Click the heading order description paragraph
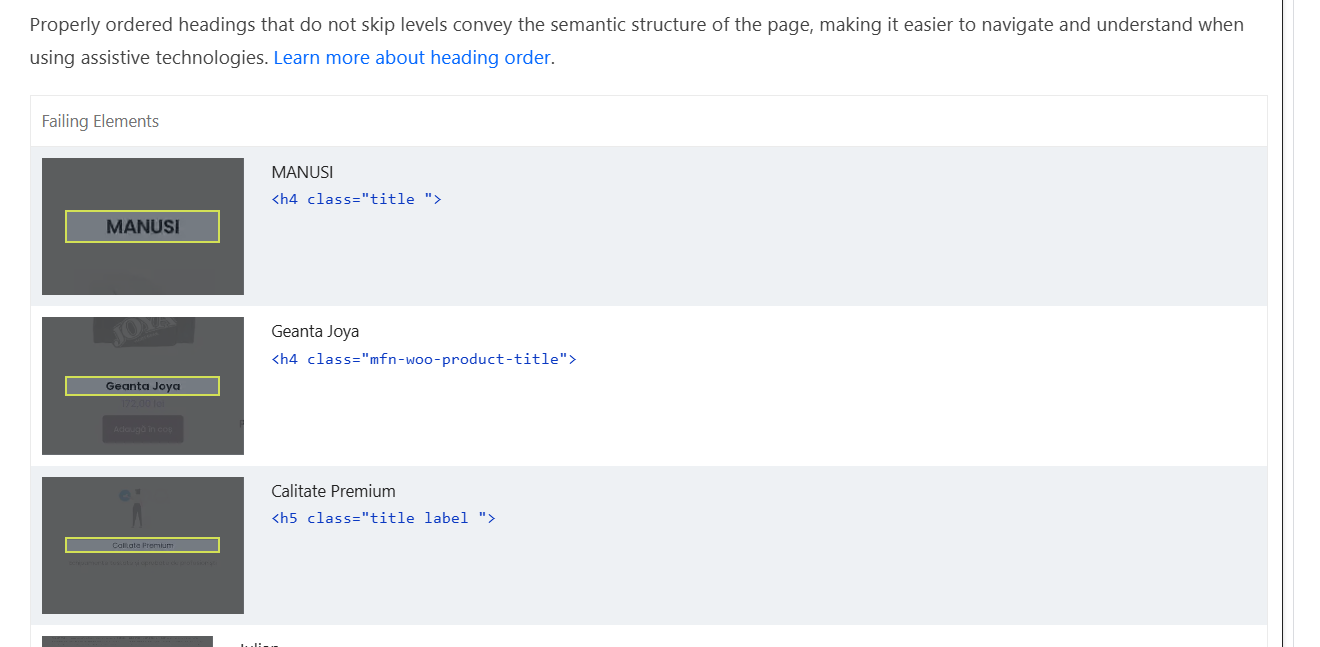 [x=637, y=41]
